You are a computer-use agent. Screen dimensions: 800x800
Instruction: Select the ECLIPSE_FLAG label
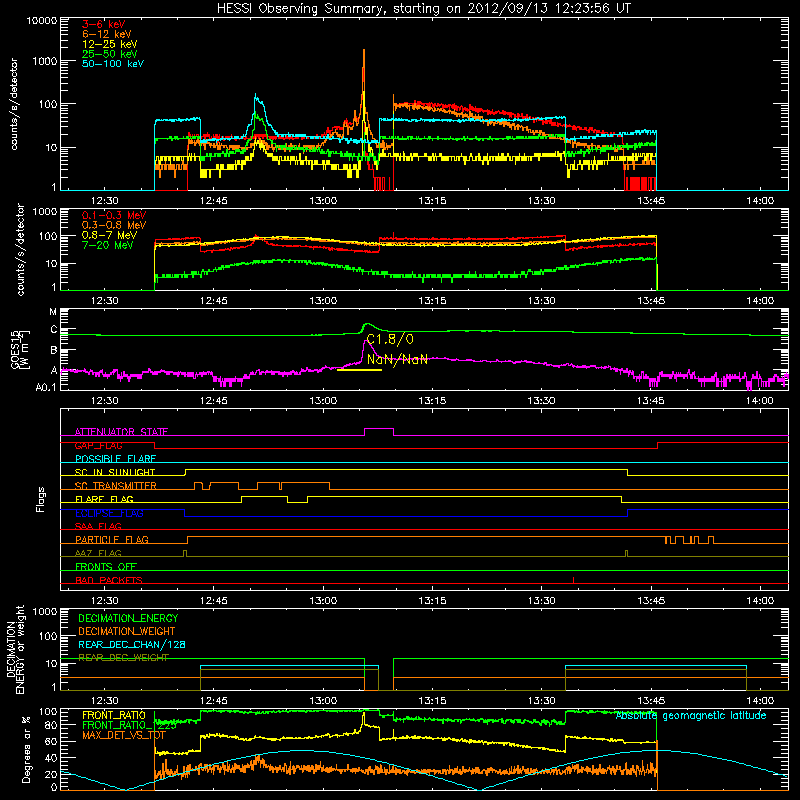(109, 513)
